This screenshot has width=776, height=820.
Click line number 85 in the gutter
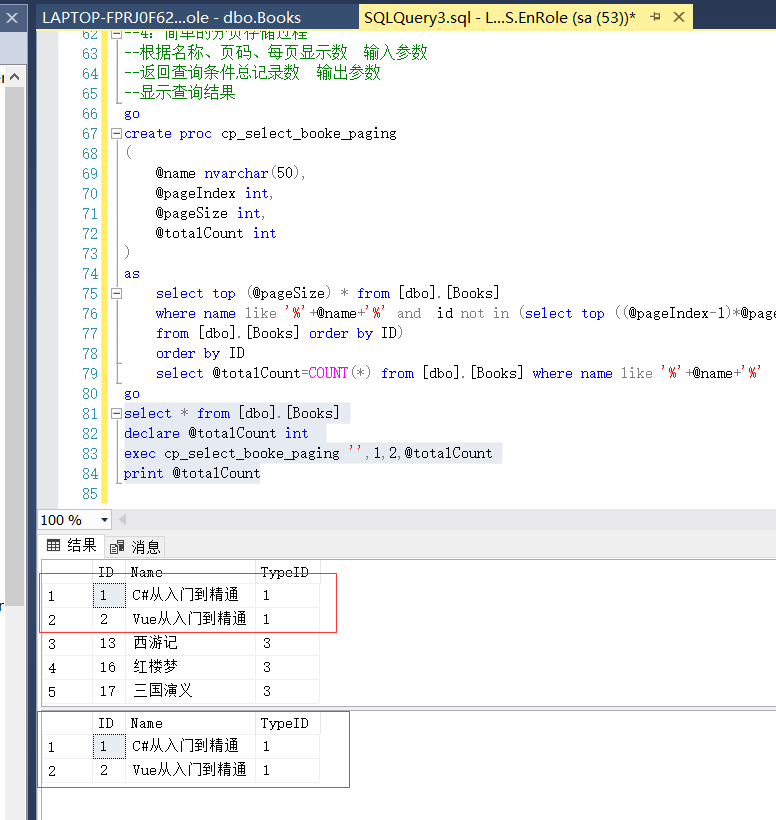89,494
